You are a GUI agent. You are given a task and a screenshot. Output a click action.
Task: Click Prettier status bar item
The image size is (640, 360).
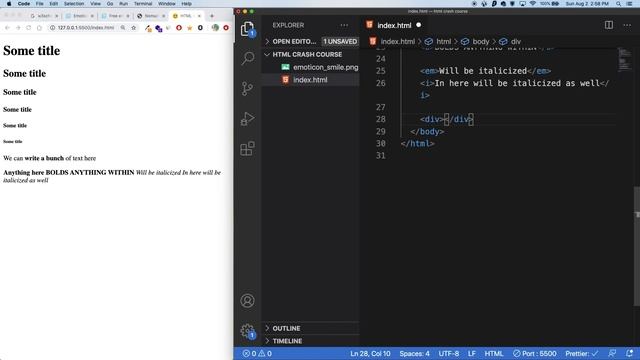tap(582, 353)
